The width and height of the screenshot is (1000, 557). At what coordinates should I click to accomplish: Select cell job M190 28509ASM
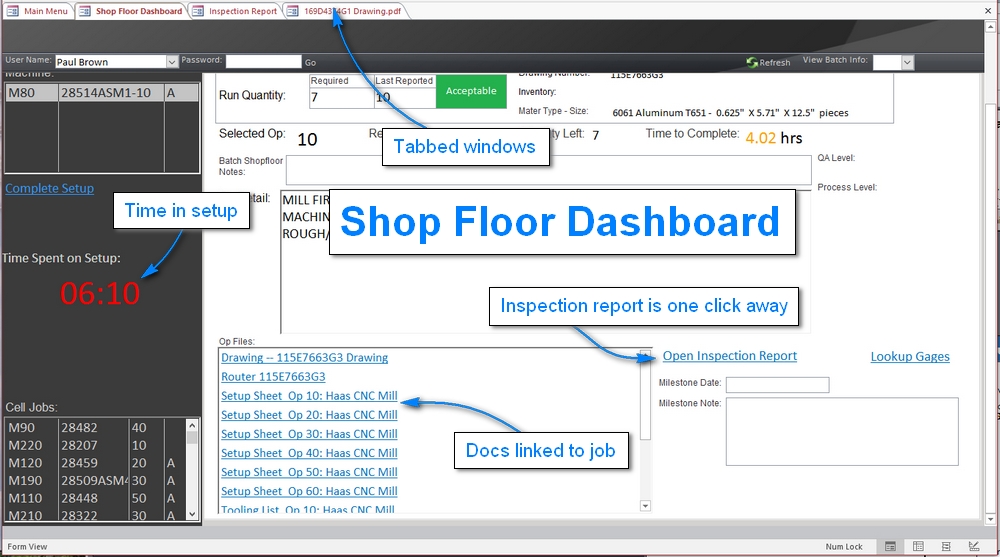coord(94,480)
